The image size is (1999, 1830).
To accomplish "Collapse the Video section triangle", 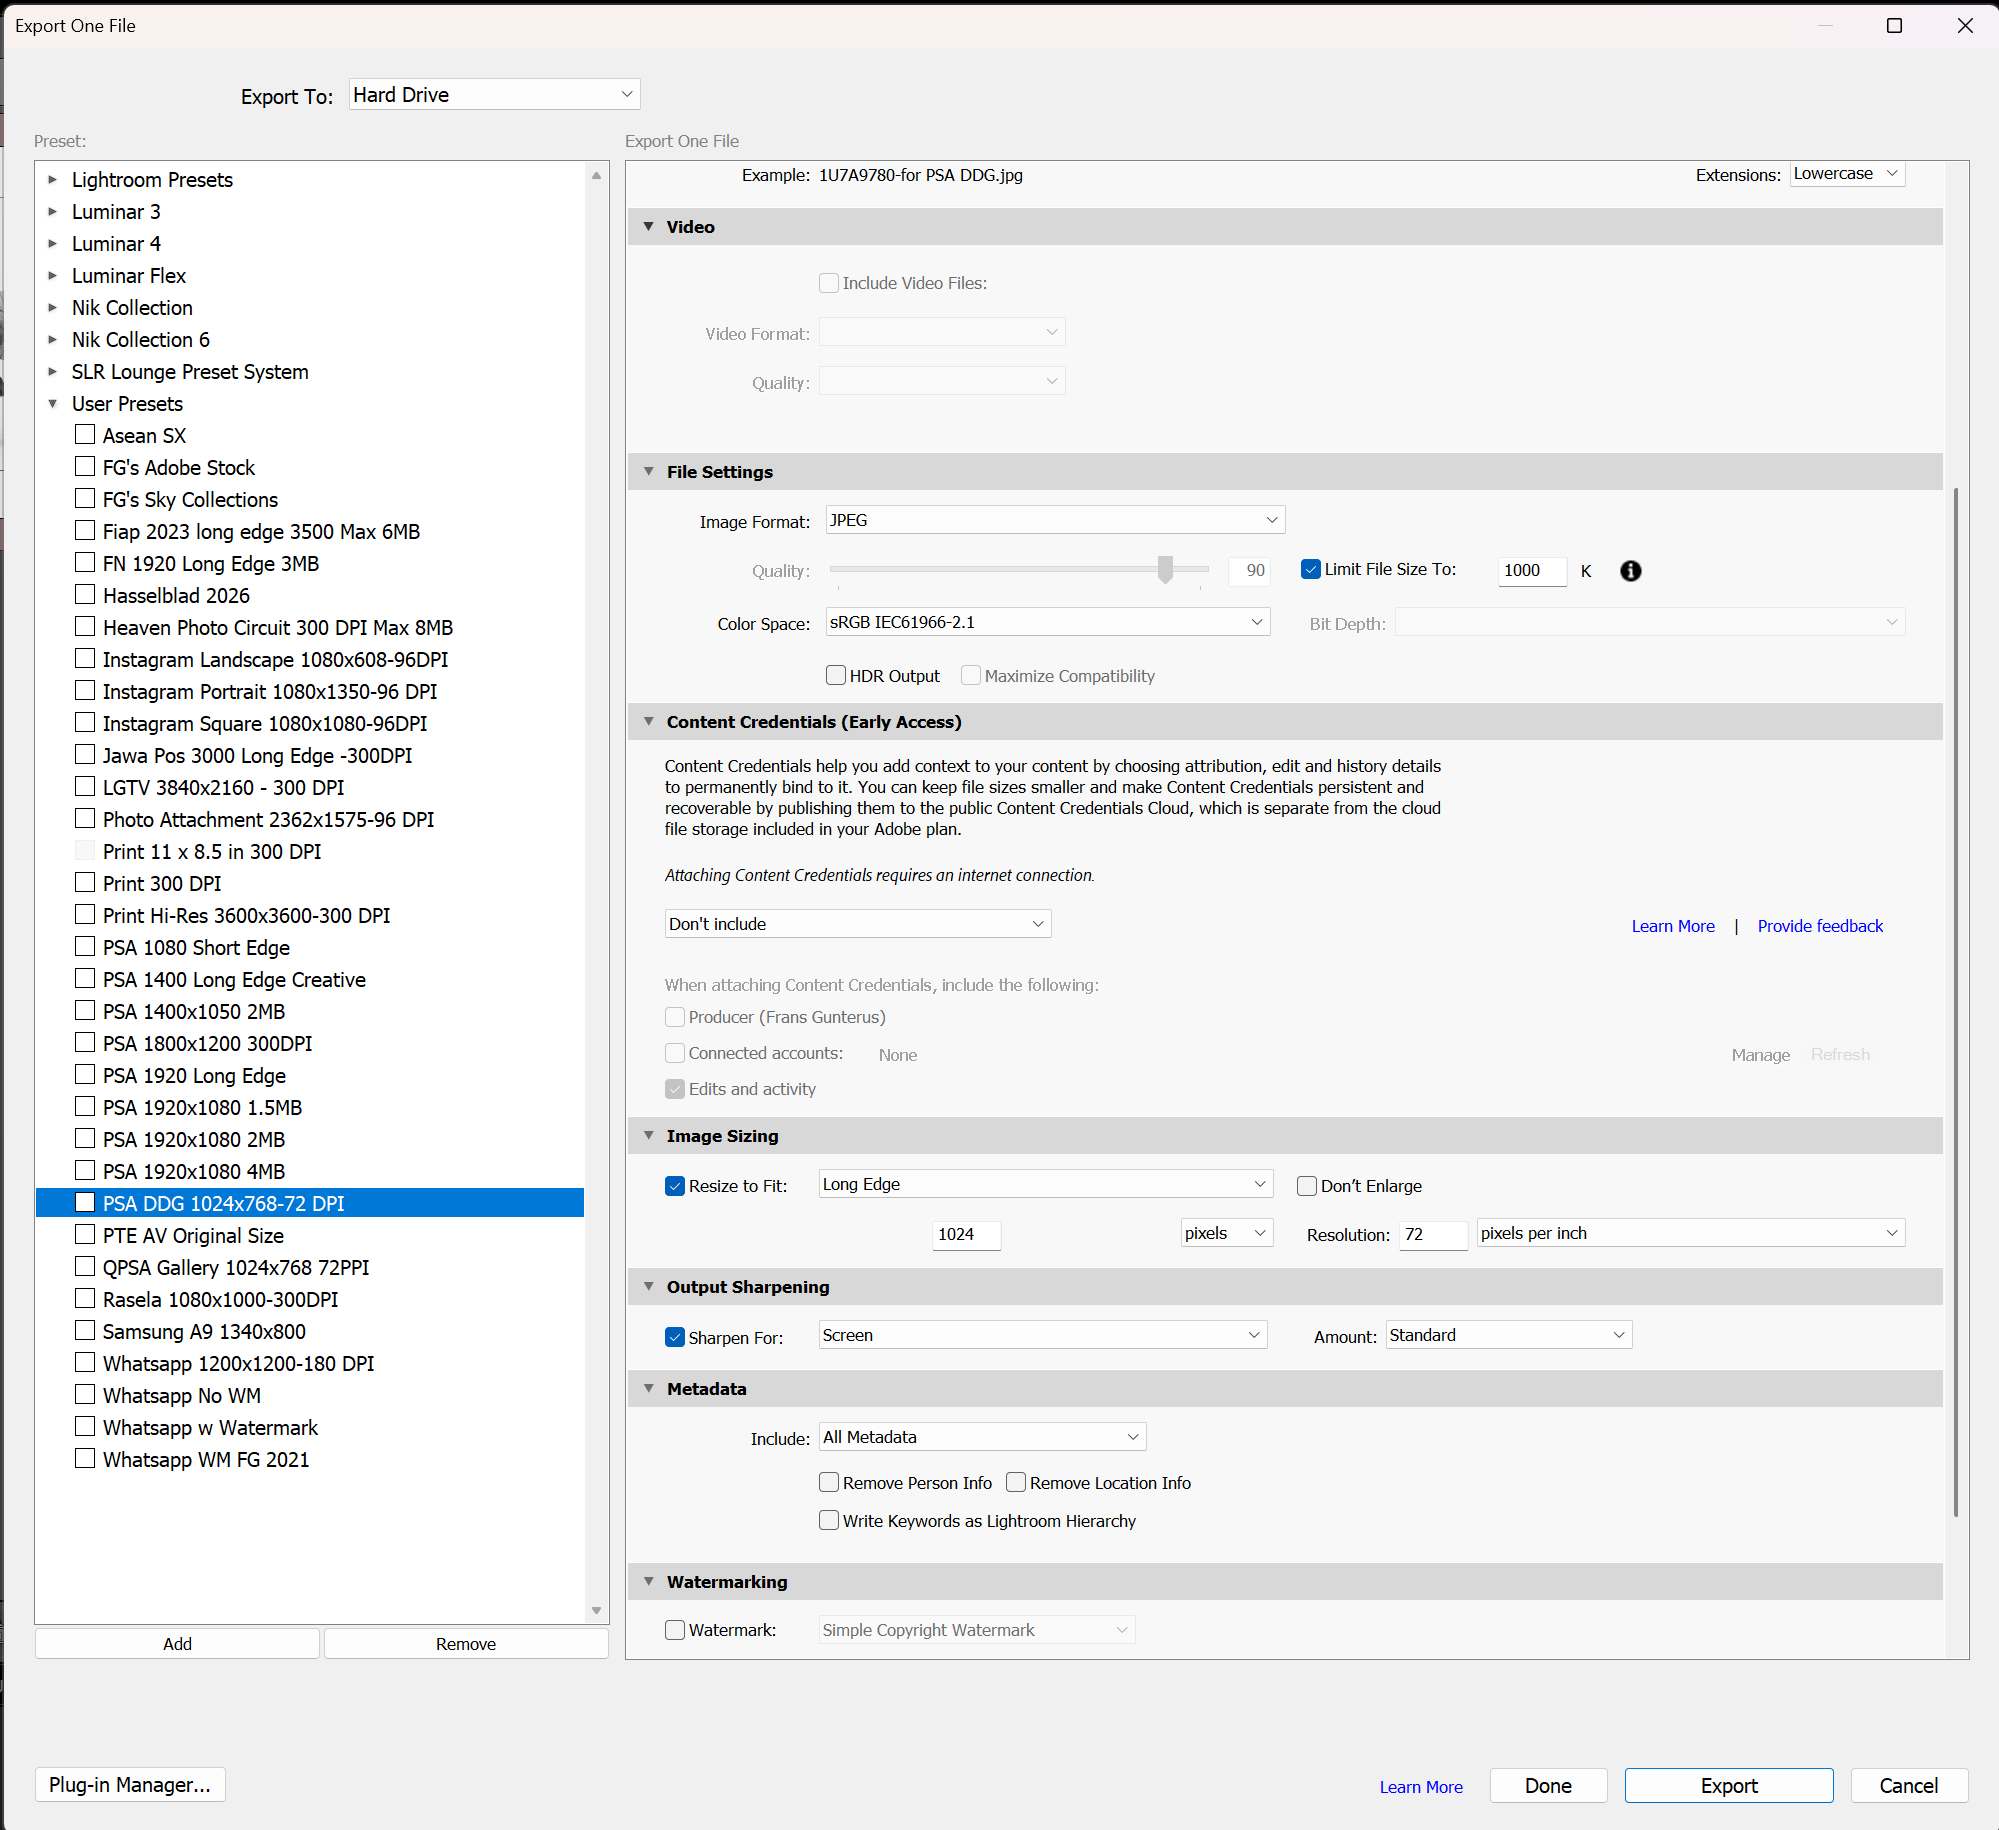I will click(x=649, y=227).
